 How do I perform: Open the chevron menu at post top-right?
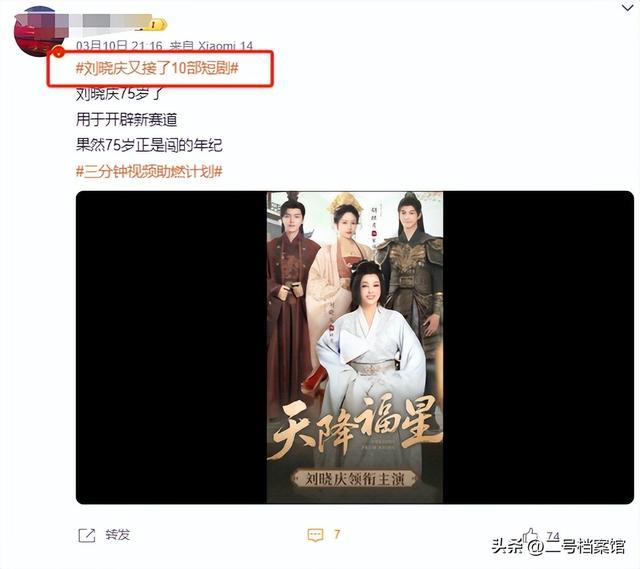tap(627, 8)
